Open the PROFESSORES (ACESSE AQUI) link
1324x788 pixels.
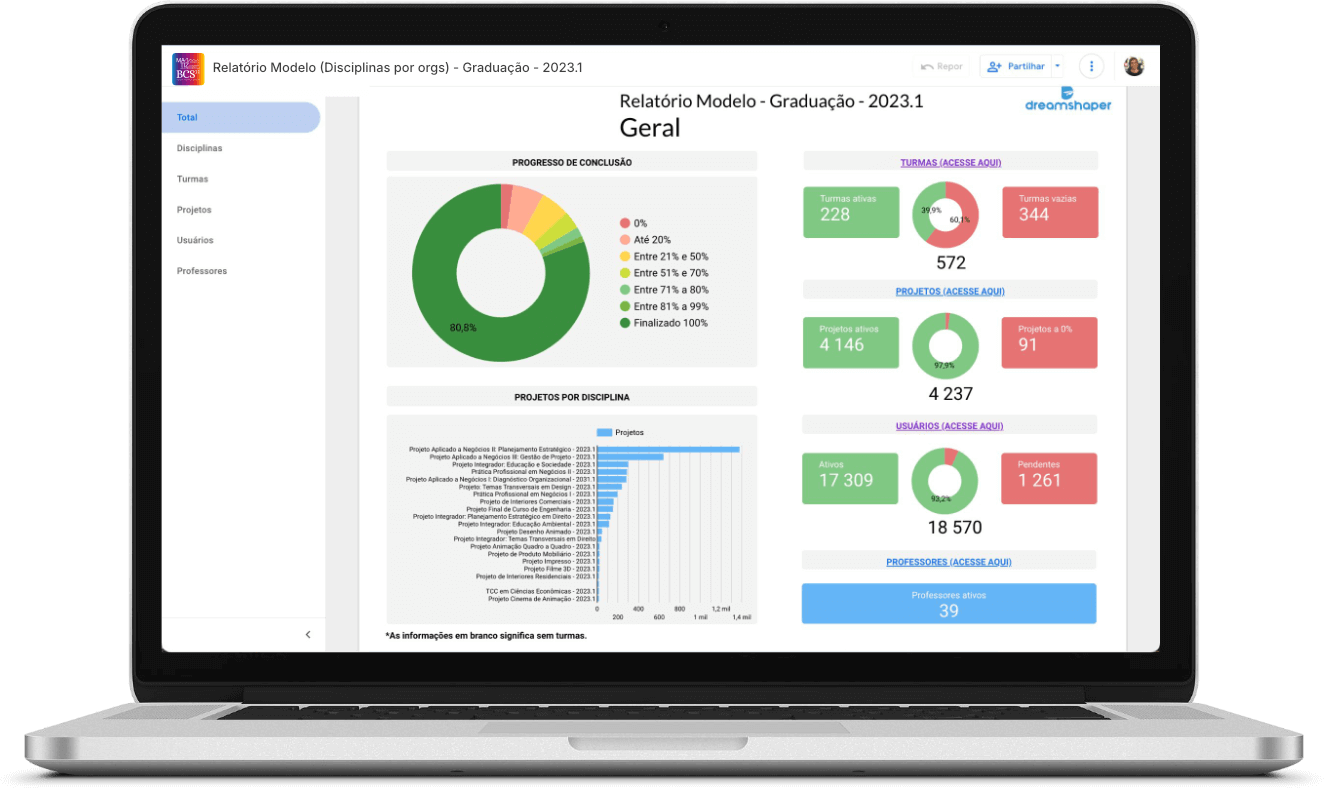tap(948, 562)
